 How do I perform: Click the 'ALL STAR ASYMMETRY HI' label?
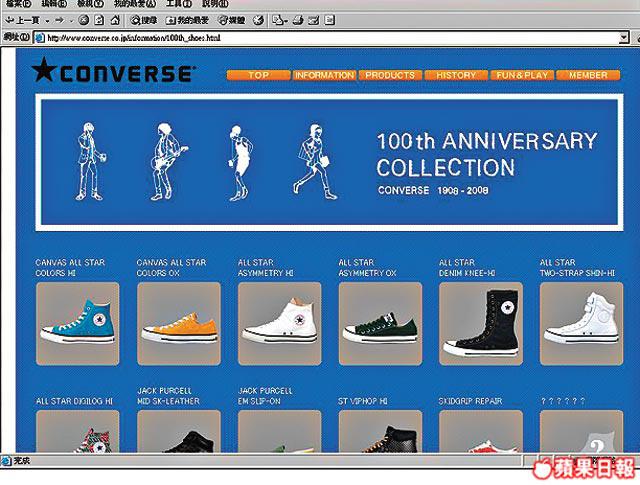click(x=265, y=267)
